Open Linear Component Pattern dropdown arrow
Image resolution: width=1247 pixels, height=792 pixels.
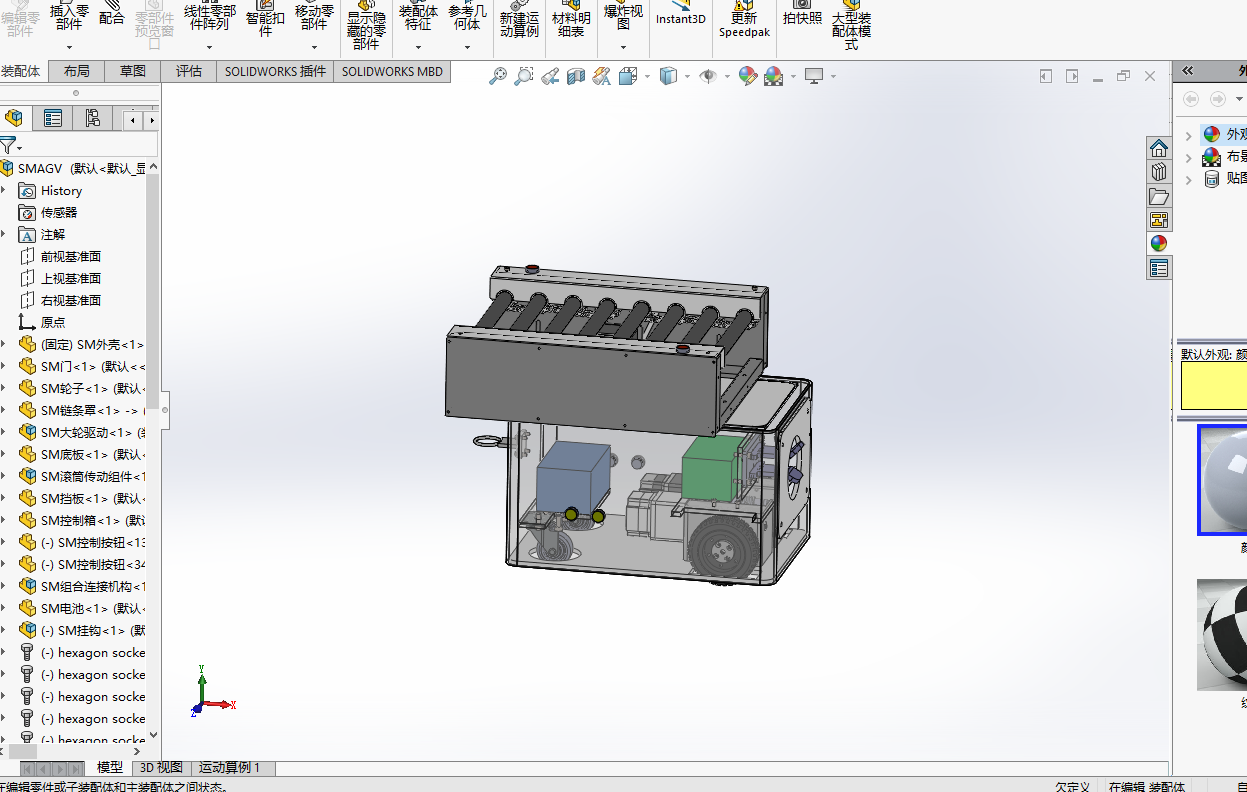pos(209,47)
